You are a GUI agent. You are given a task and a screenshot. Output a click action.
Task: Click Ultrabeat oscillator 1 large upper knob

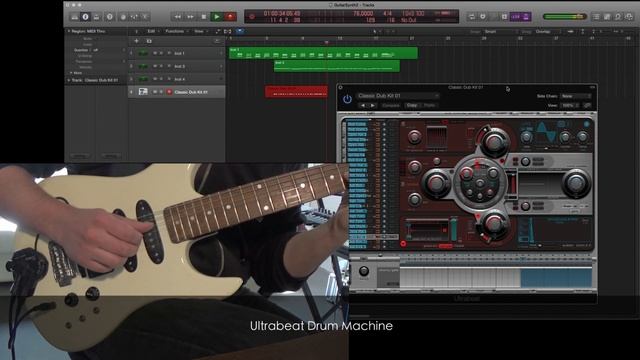(x=494, y=142)
